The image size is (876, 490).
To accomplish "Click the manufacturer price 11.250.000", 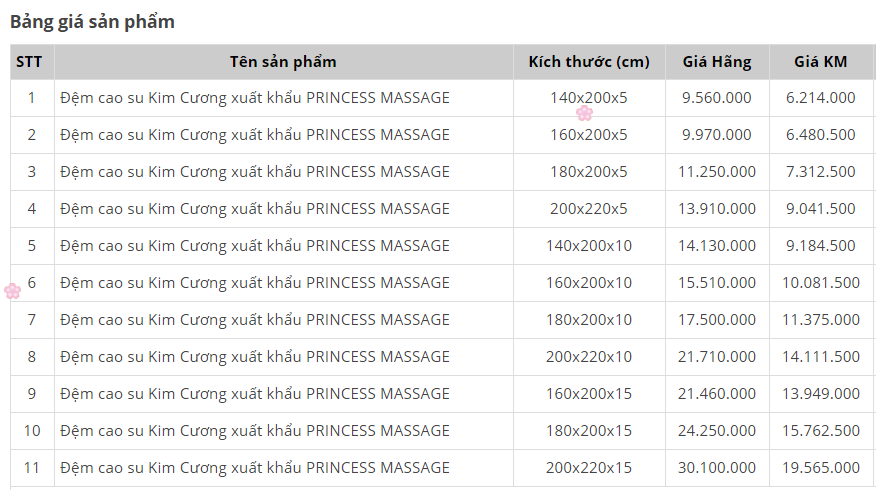I will [x=717, y=172].
